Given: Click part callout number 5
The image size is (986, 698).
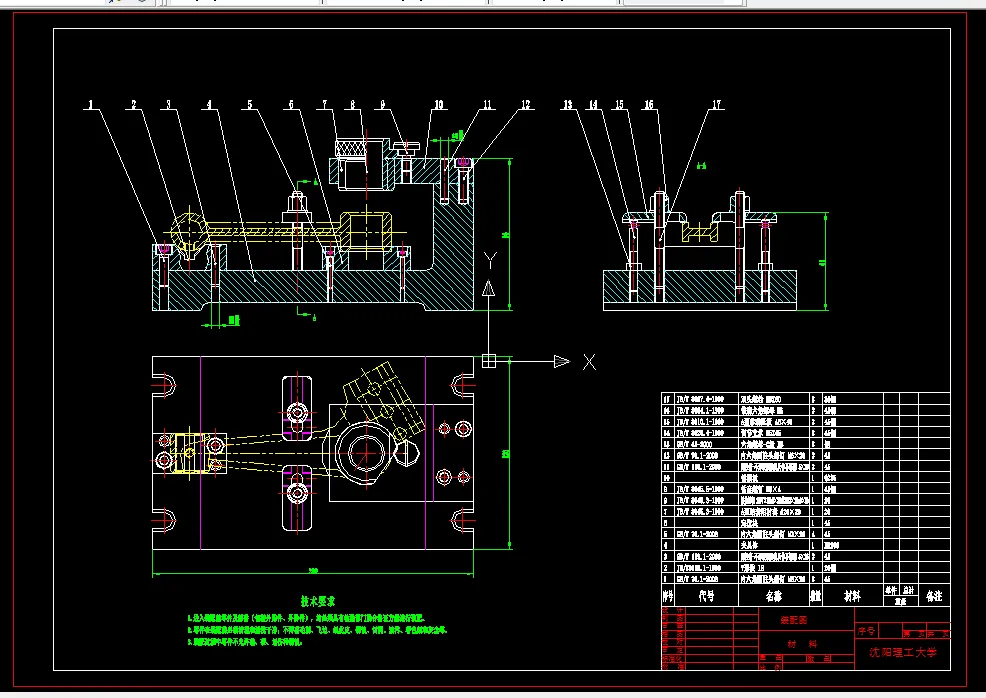Looking at the screenshot, I should pyautogui.click(x=250, y=104).
